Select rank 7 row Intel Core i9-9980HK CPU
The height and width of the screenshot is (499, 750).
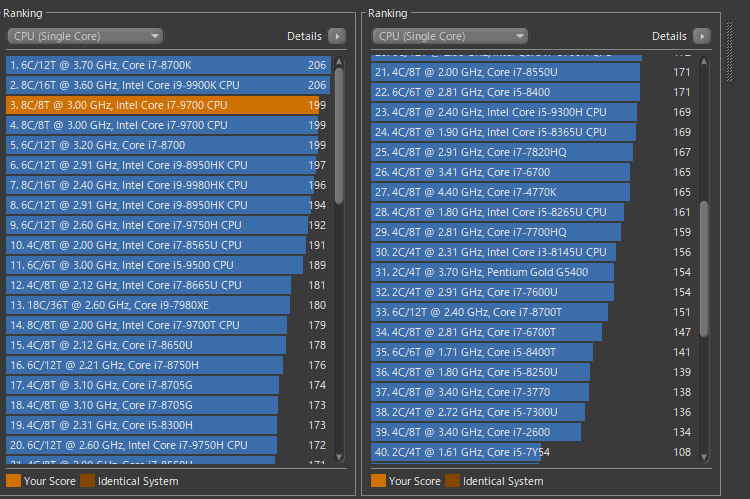pos(168,185)
